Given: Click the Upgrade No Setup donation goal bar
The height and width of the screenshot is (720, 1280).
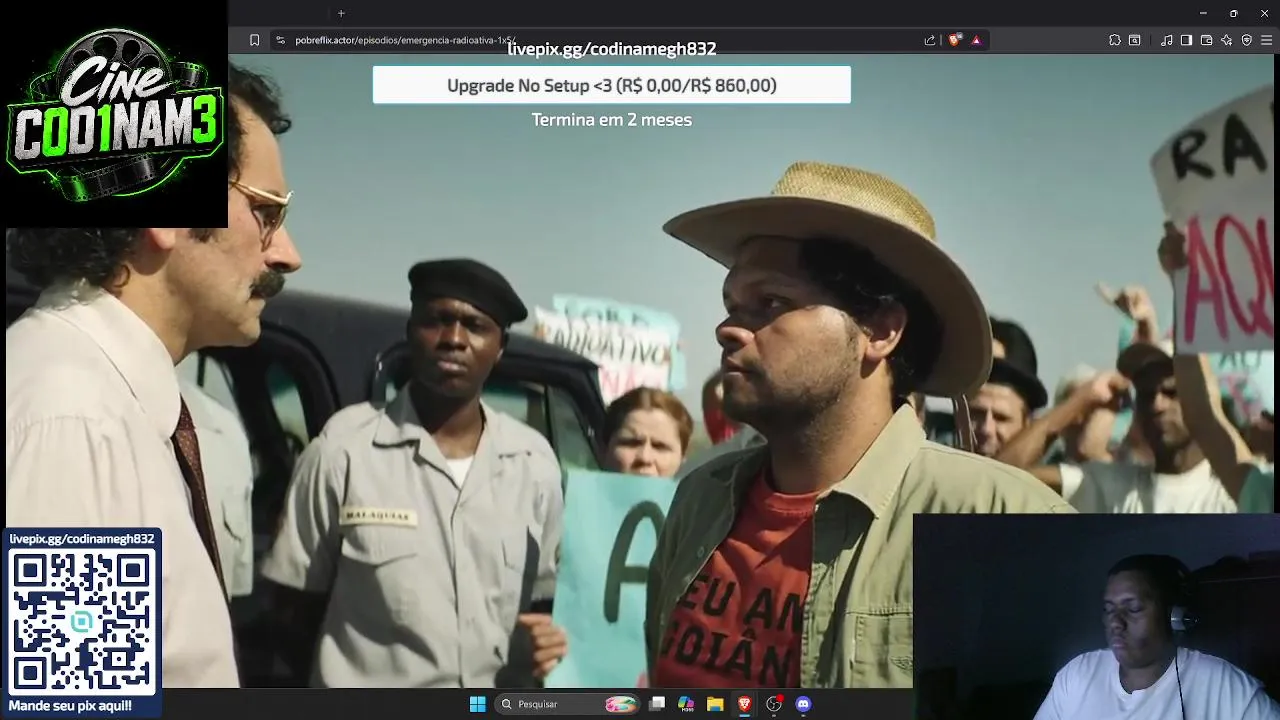Looking at the screenshot, I should pos(612,85).
